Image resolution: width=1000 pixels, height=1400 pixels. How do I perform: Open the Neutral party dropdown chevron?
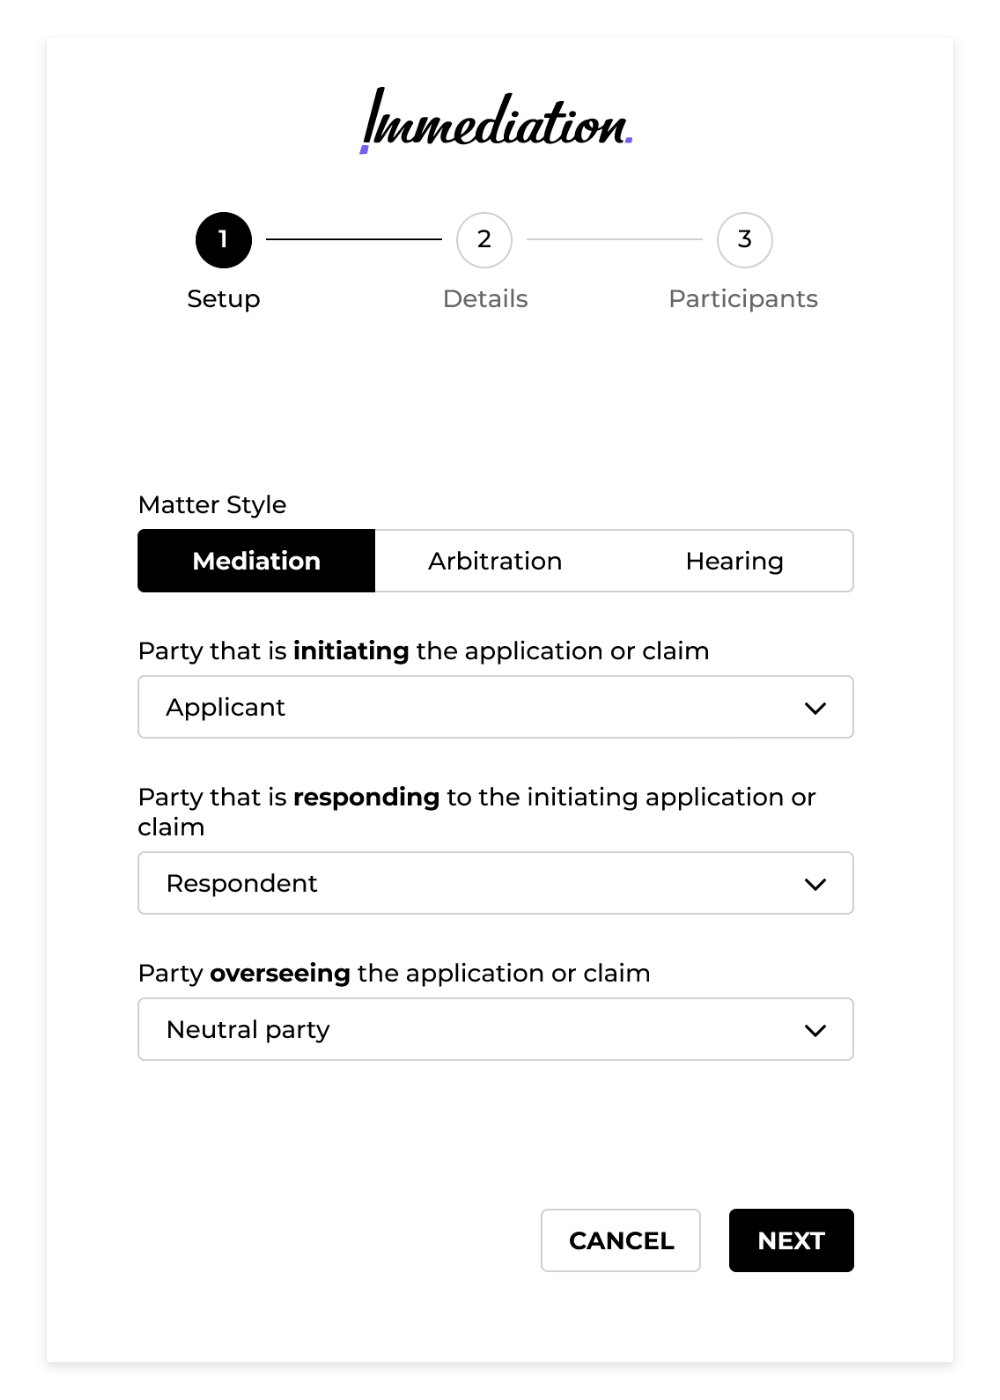point(817,1029)
